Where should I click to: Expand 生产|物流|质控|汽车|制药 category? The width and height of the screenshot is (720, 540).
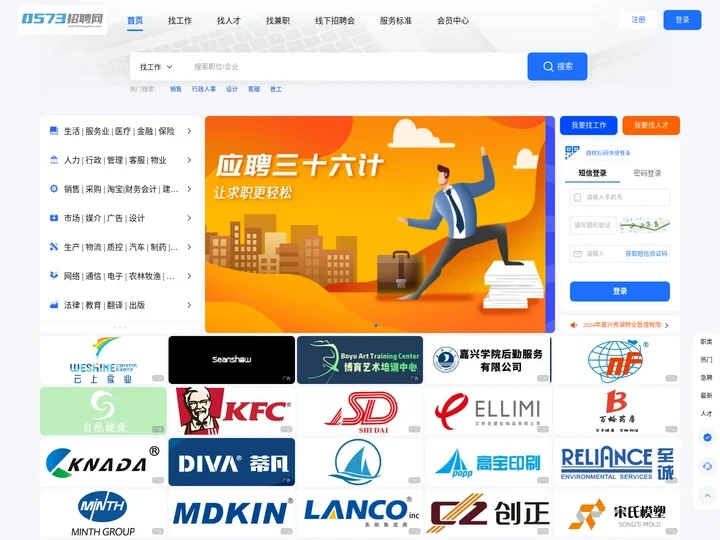[120, 247]
